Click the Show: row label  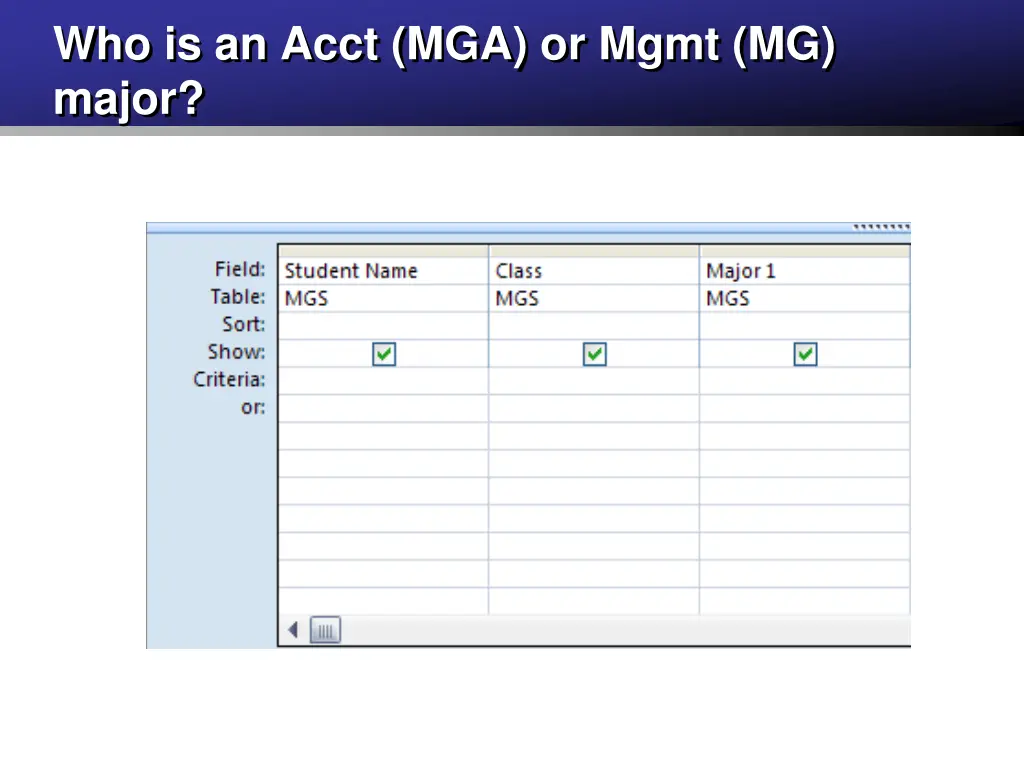[x=236, y=351]
